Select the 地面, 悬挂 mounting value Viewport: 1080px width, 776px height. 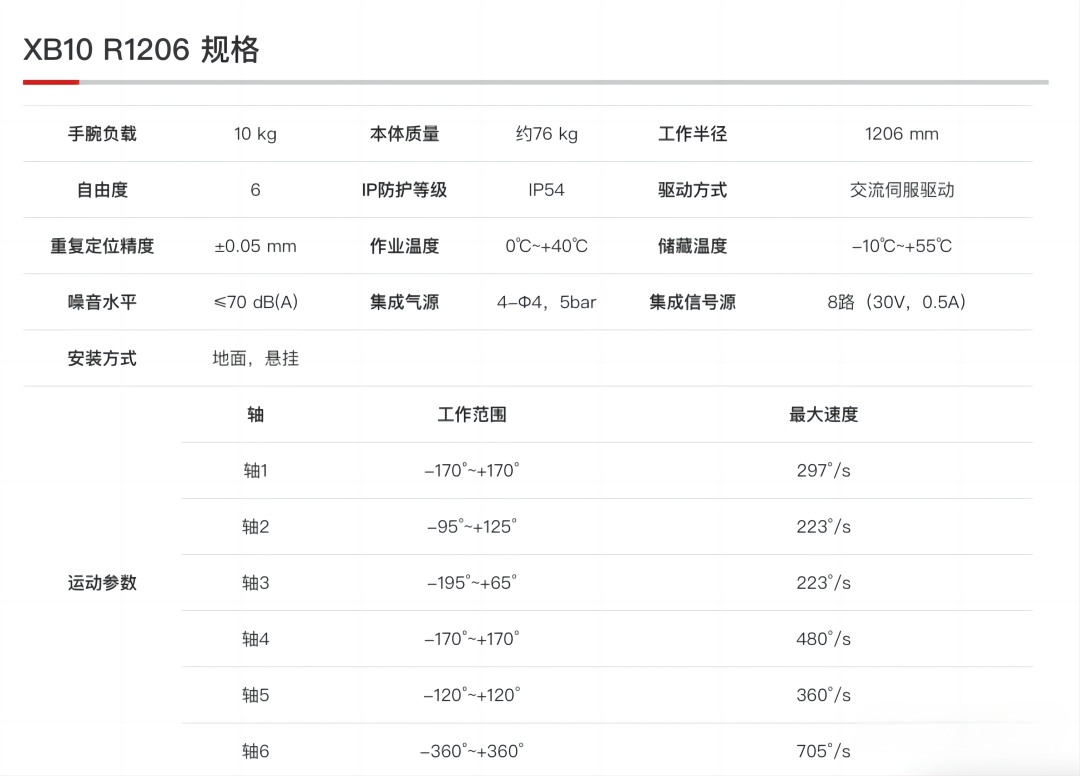pos(255,358)
